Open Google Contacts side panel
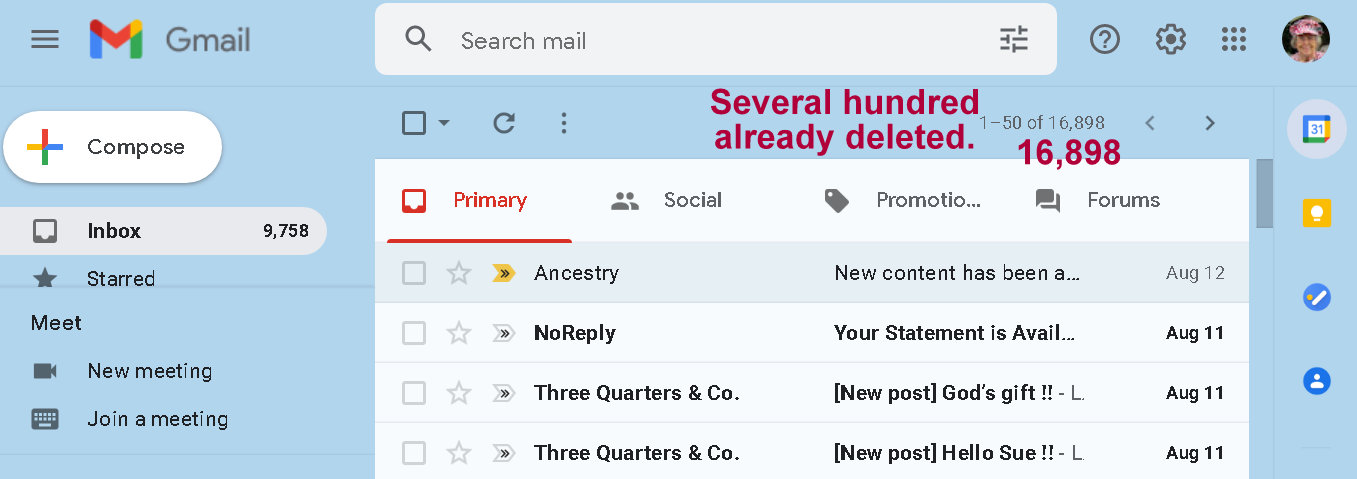1357x479 pixels. coord(1316,380)
